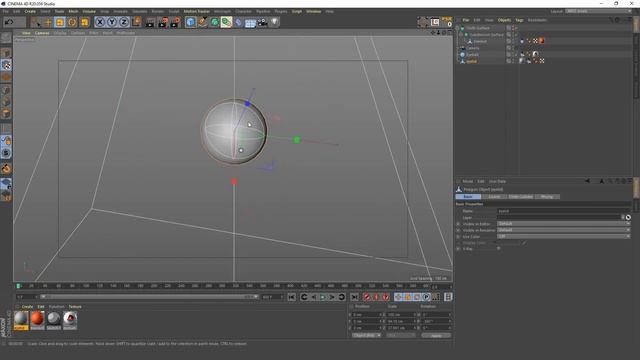
Task: Switch to Basic tab in Attributes
Action: [468, 197]
